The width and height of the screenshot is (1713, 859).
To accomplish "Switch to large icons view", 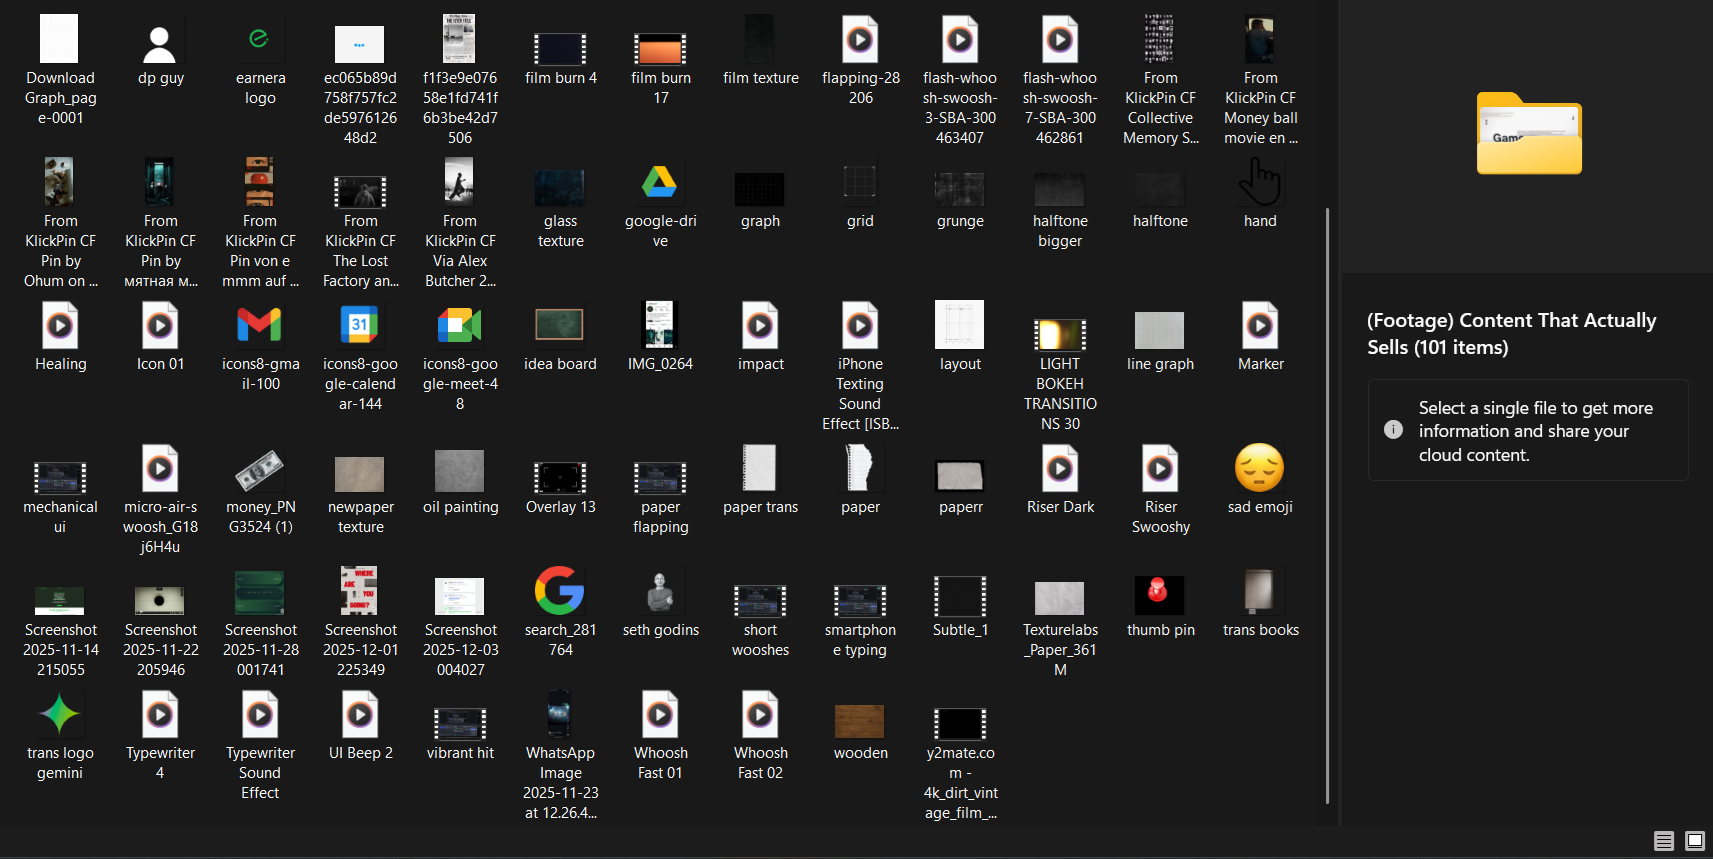I will coord(1694,841).
